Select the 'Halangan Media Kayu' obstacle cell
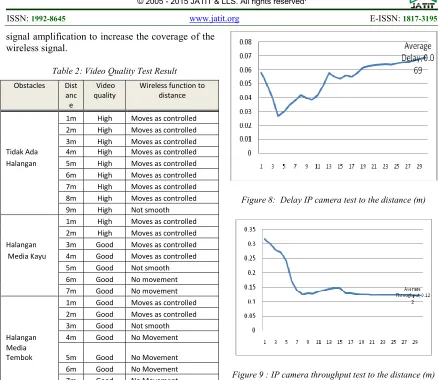 (29, 255)
